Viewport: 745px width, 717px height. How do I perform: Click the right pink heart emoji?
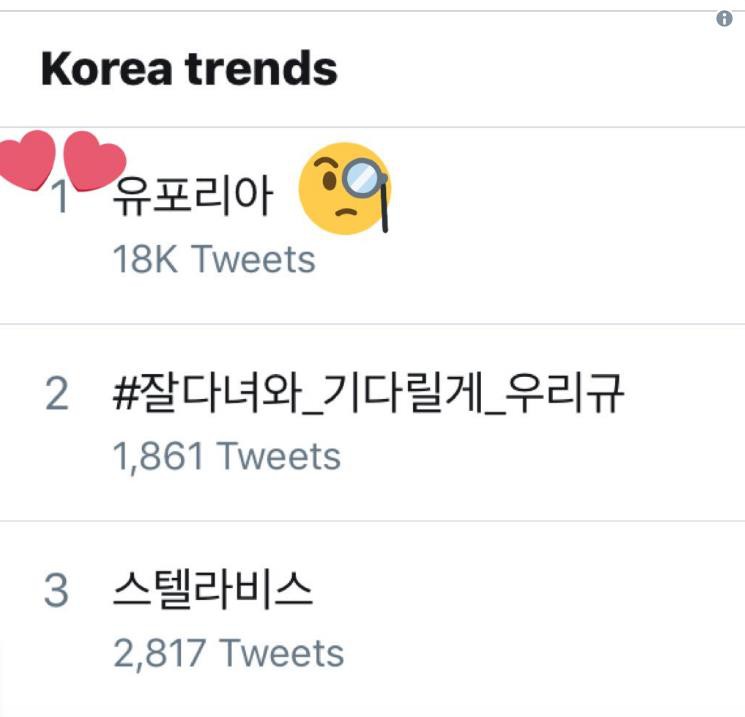point(94,161)
